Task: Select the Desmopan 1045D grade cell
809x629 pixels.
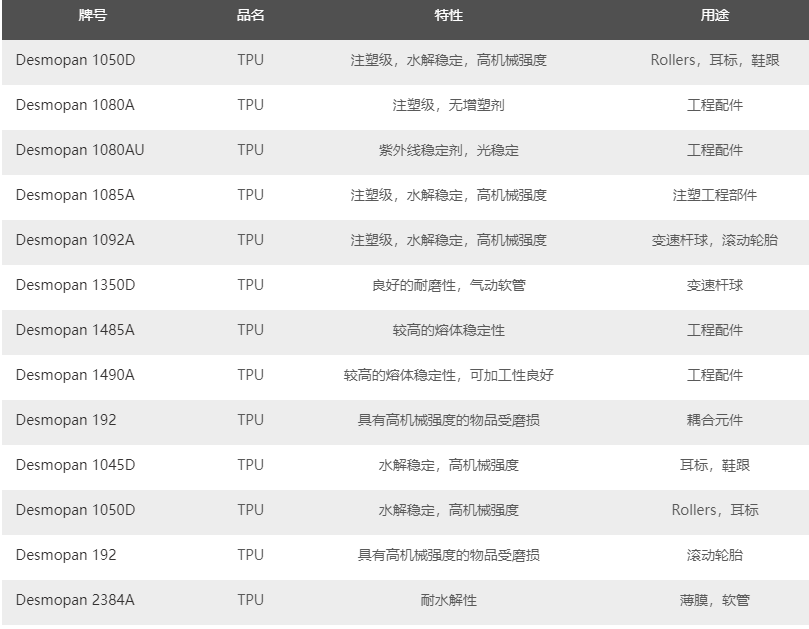Action: (75, 465)
